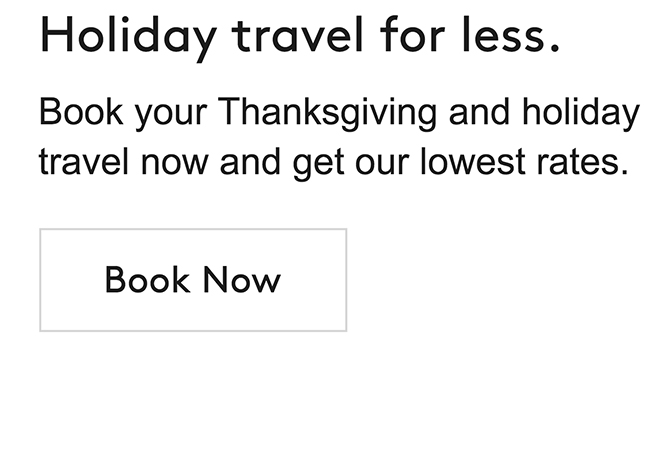Click the Book Now button

(x=193, y=280)
